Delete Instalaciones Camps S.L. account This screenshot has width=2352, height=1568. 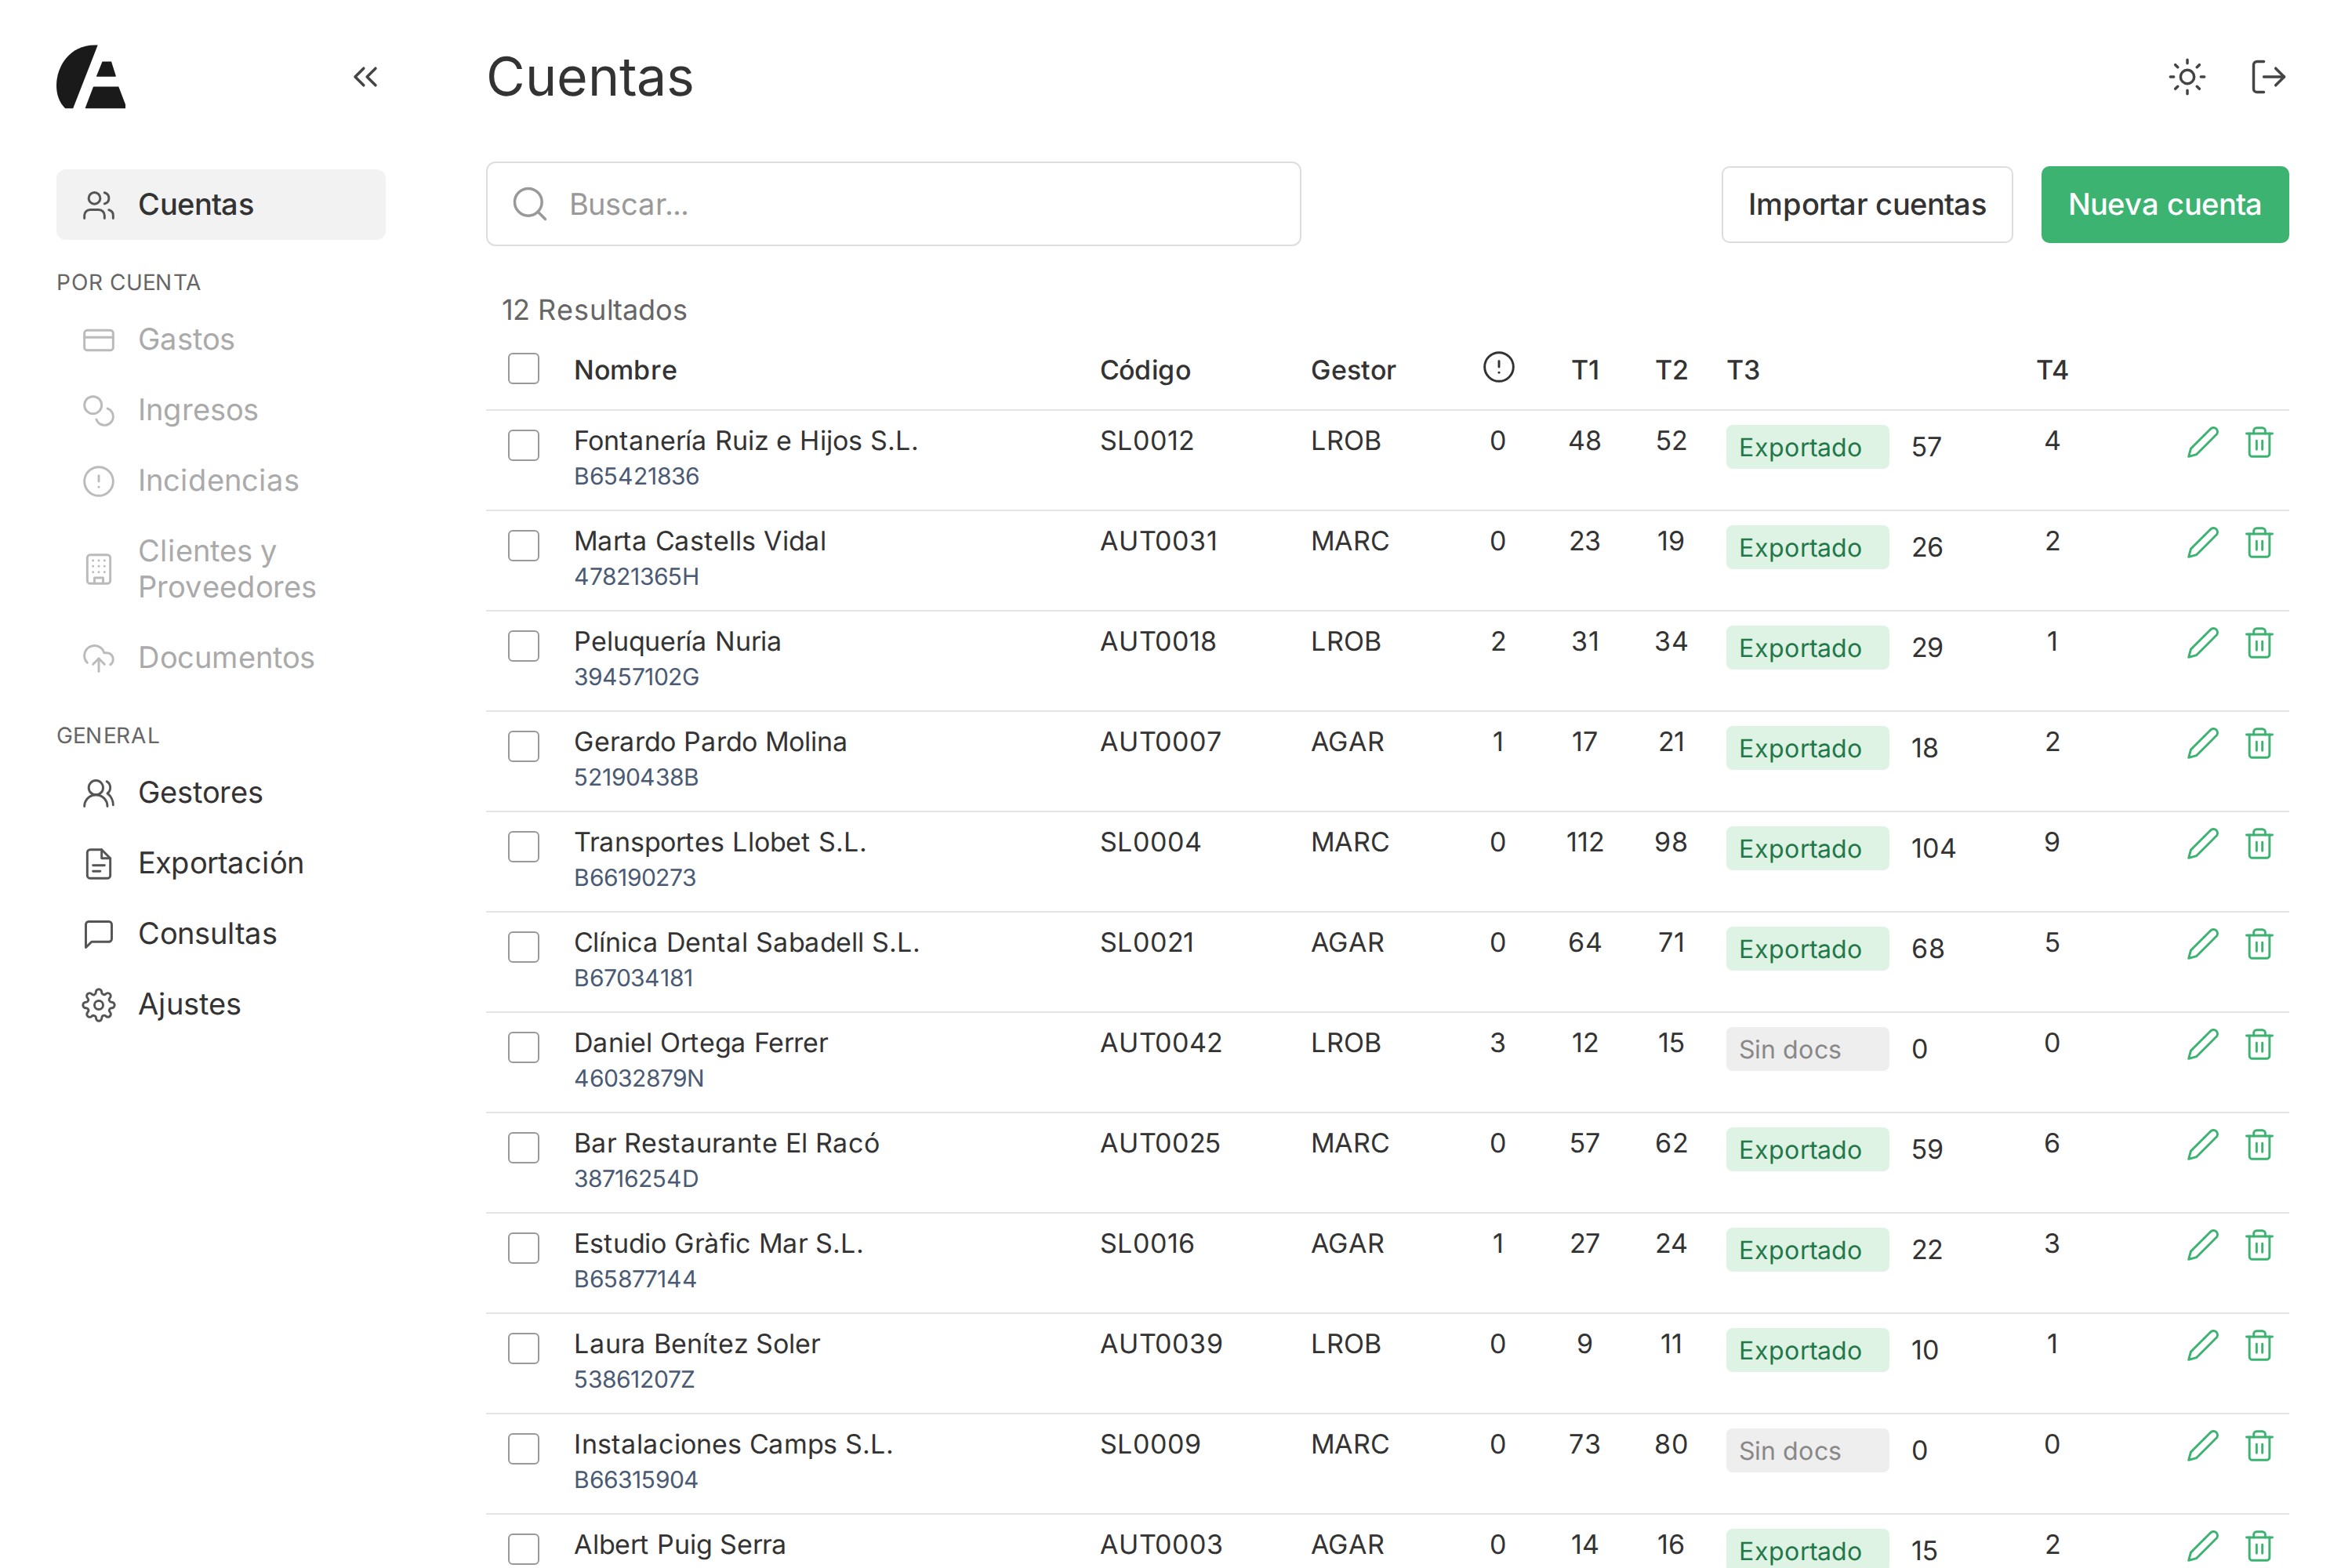tap(2259, 1446)
